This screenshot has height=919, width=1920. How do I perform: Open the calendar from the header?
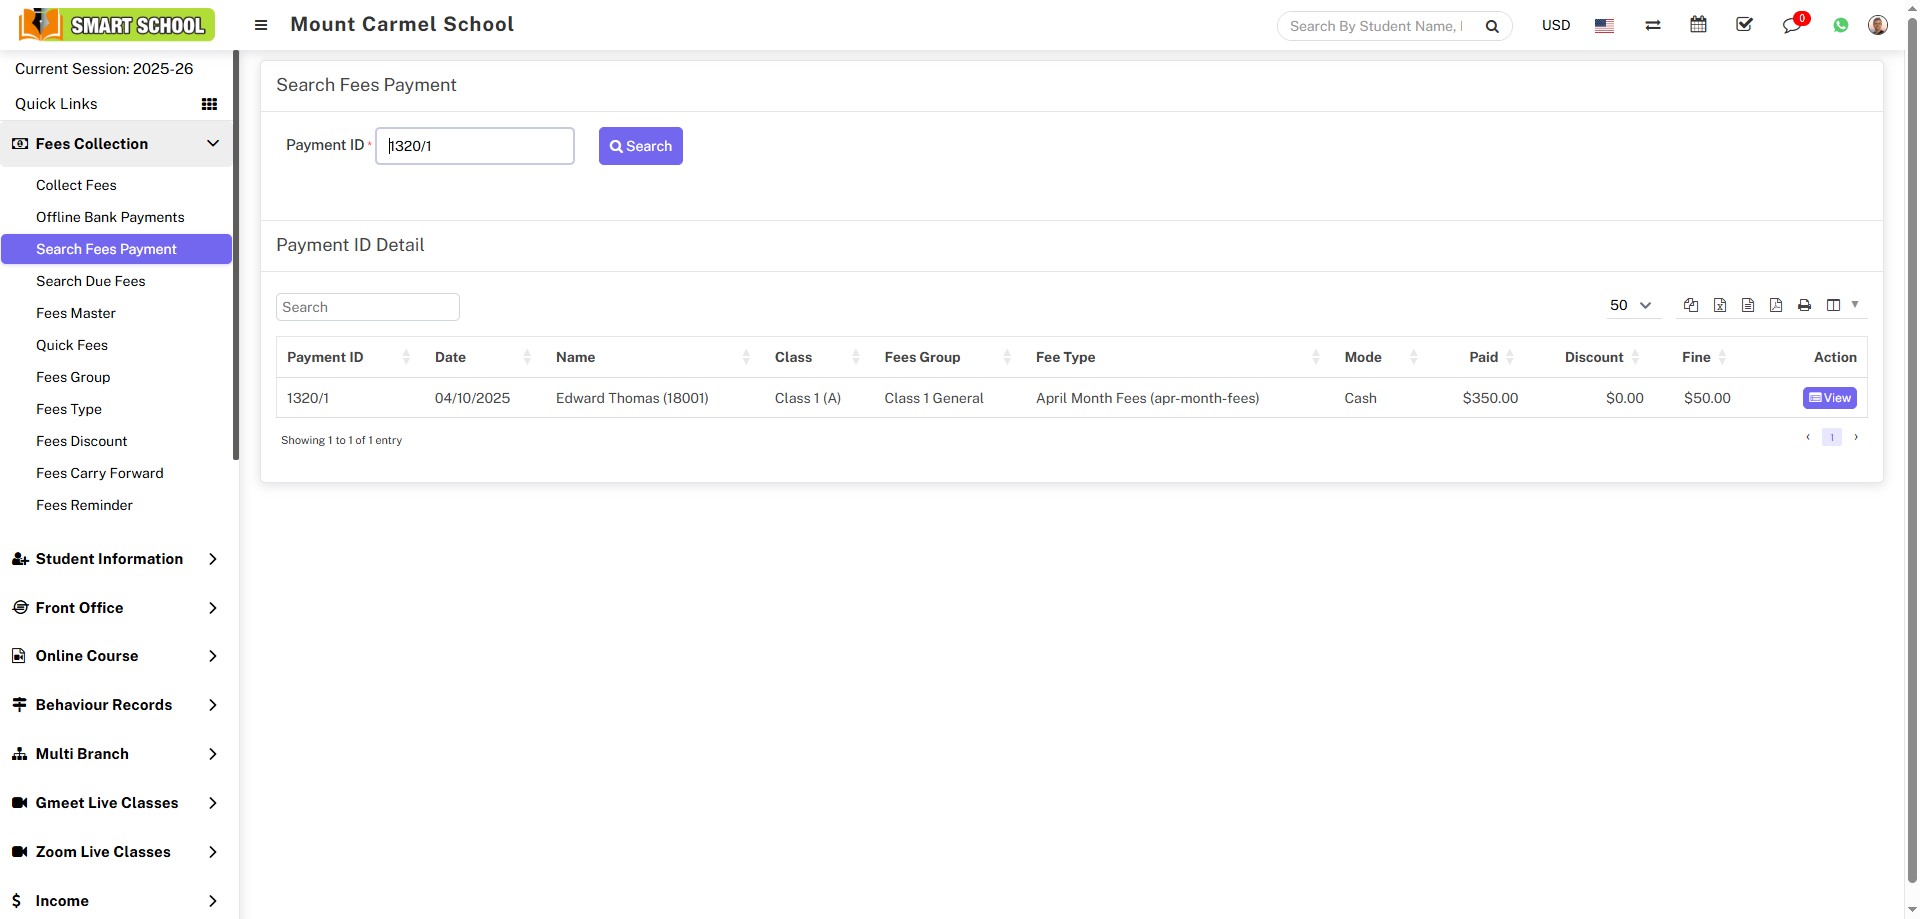coord(1698,24)
